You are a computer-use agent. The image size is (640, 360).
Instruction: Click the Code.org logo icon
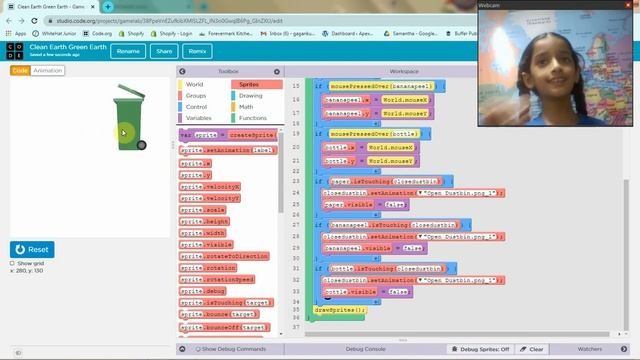click(x=15, y=51)
